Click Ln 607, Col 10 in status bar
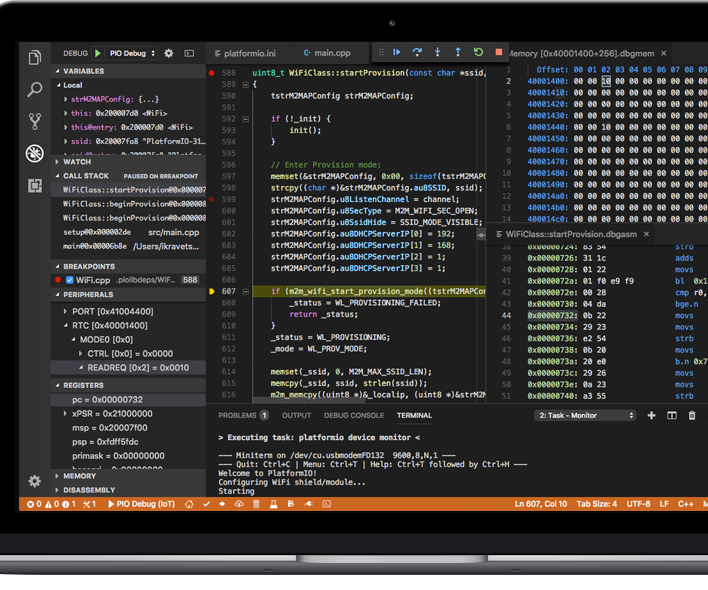The image size is (708, 590). click(540, 504)
